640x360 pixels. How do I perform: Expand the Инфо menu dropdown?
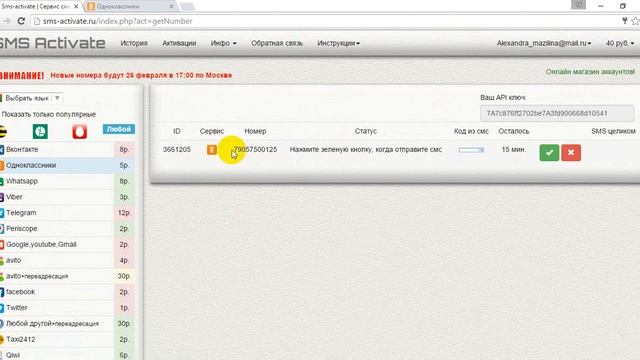(x=223, y=43)
